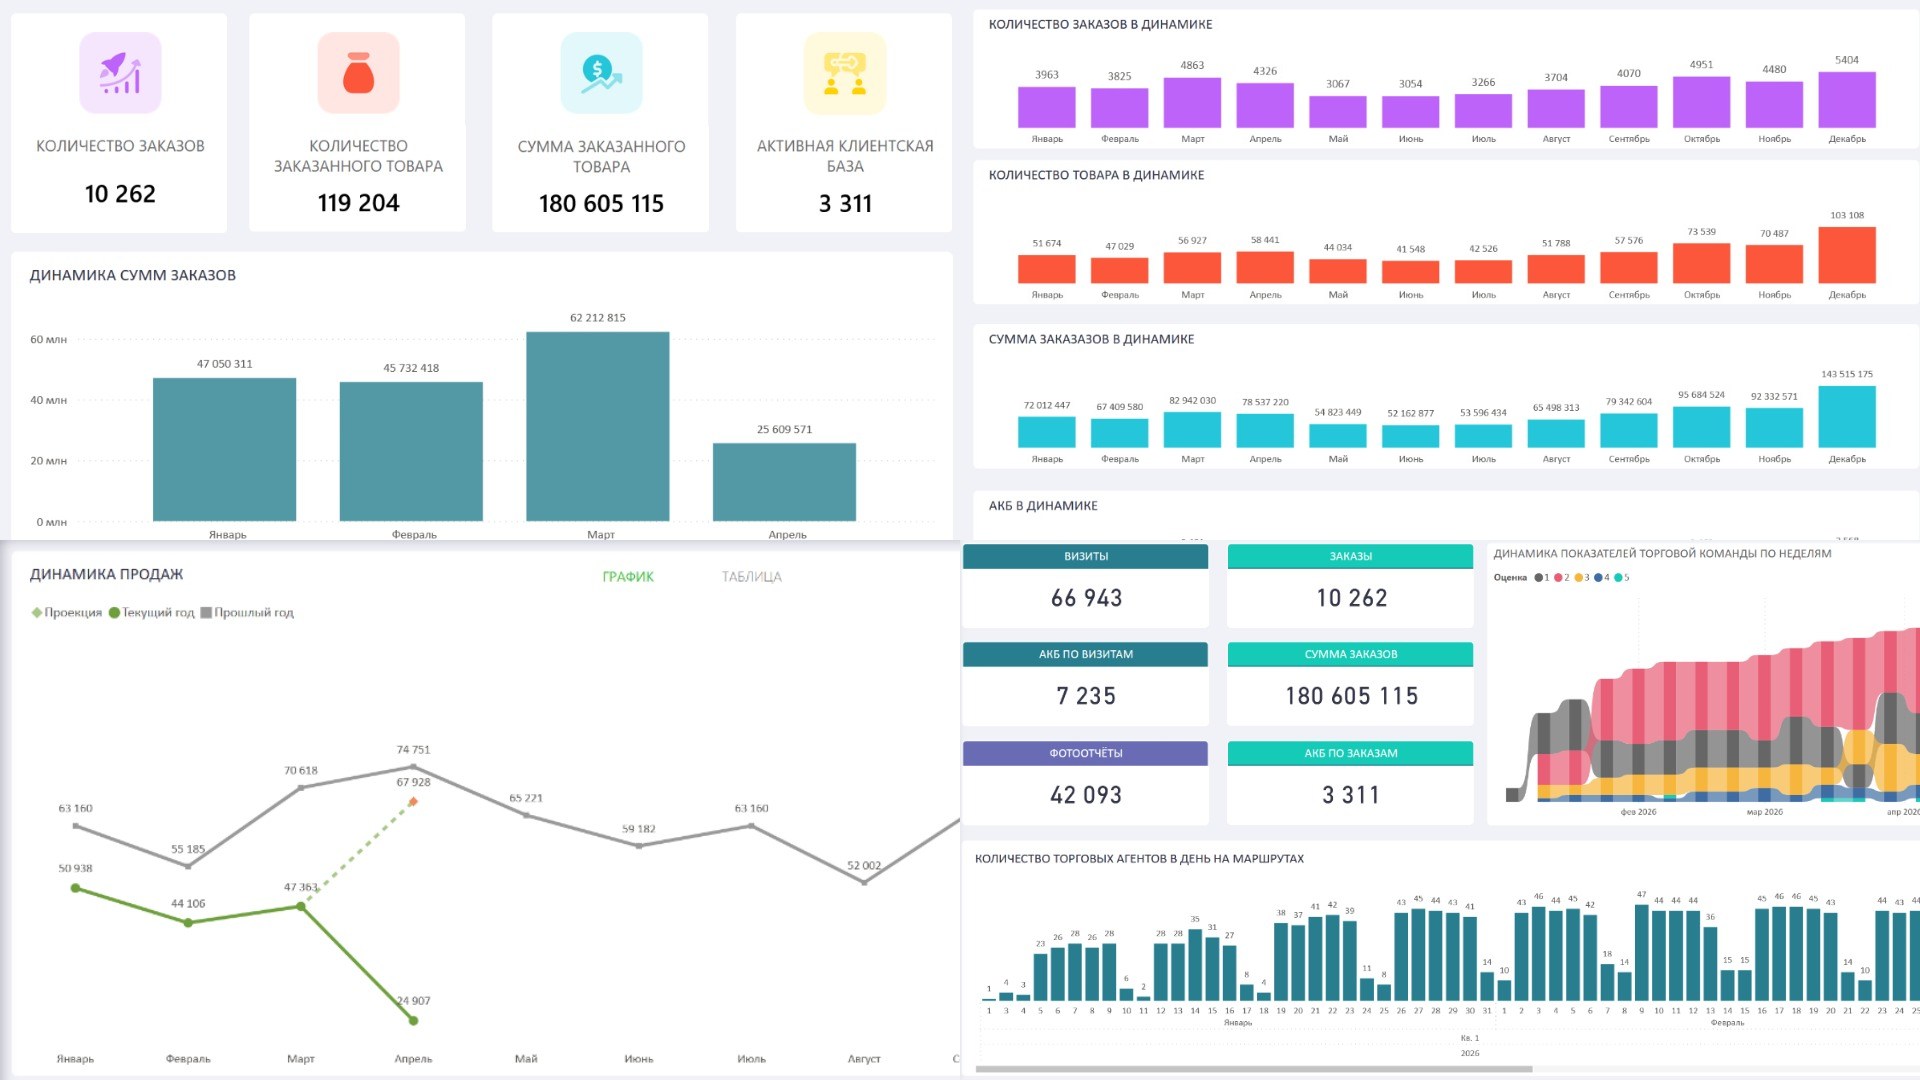The image size is (1920, 1080).
Task: Click the client base people icon
Action: click(845, 73)
